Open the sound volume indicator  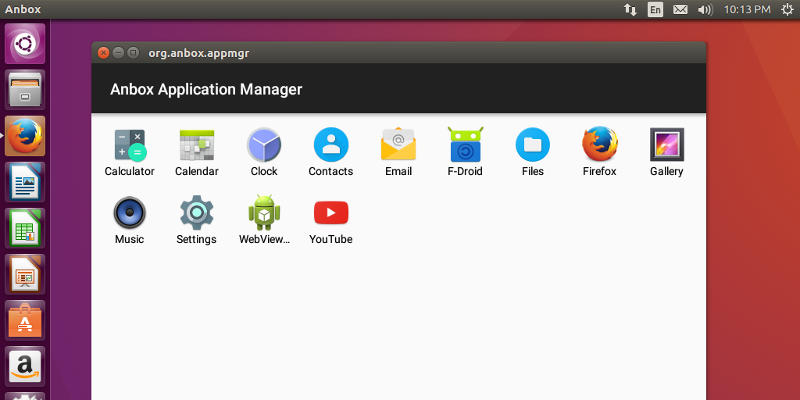tap(705, 10)
